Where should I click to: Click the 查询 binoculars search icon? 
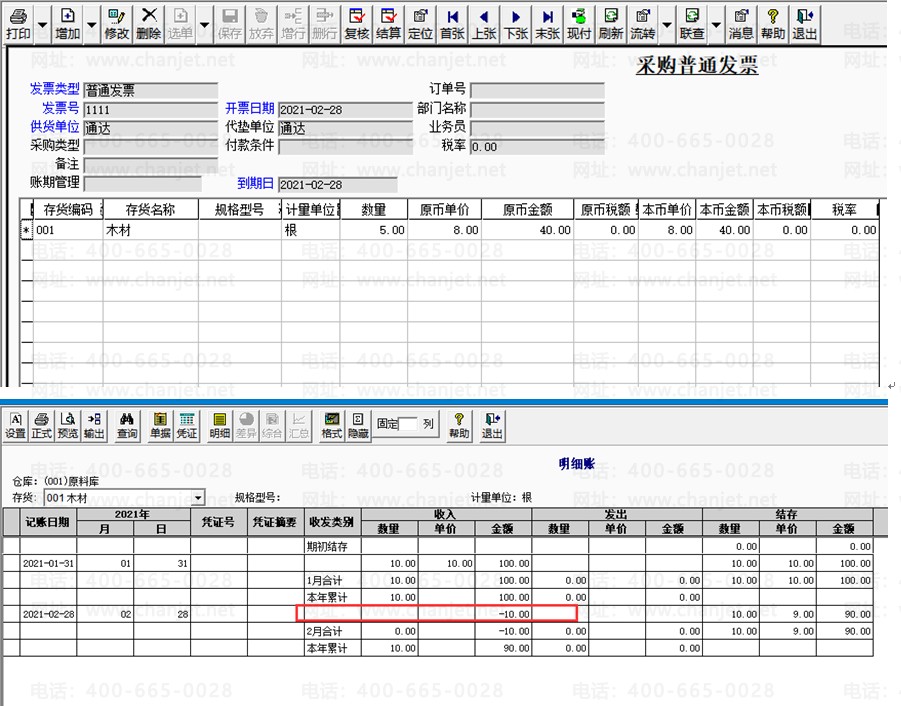coord(127,426)
